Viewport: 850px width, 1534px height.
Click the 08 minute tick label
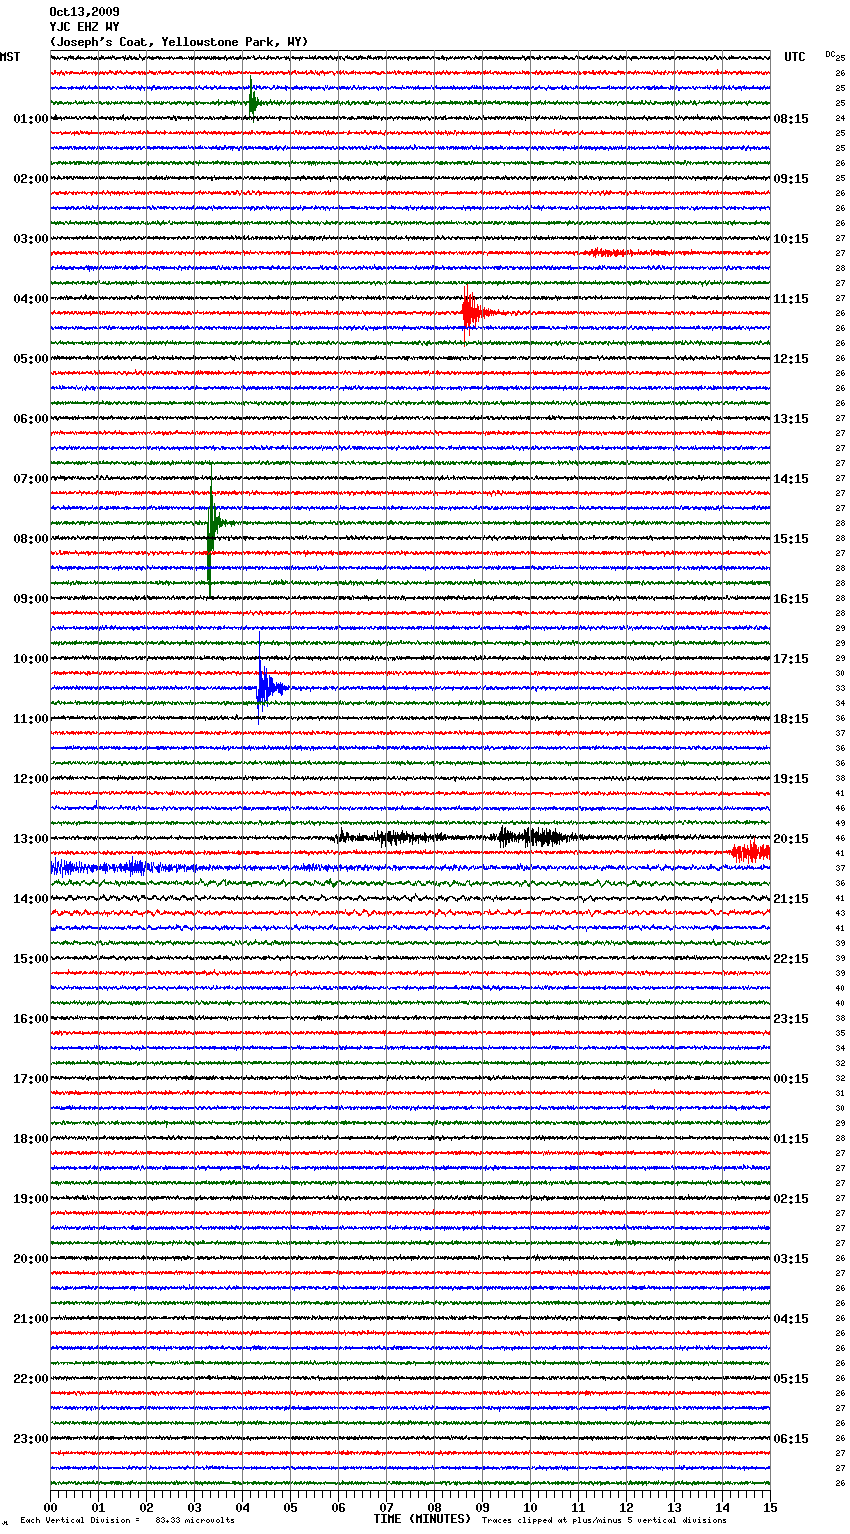click(x=434, y=1507)
